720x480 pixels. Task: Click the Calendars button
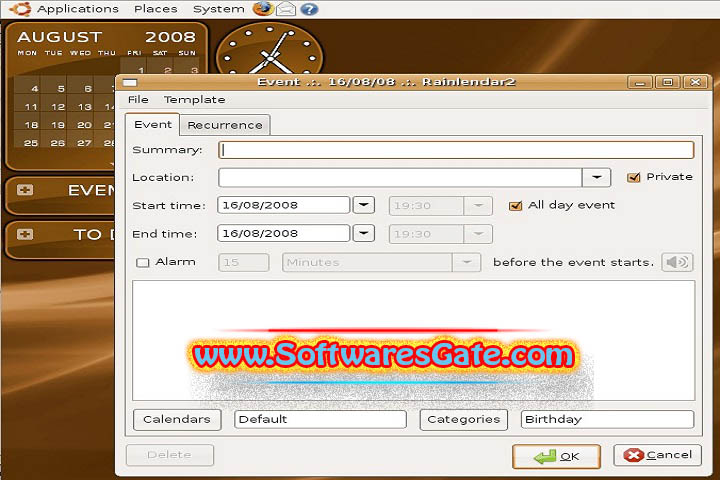coord(177,419)
